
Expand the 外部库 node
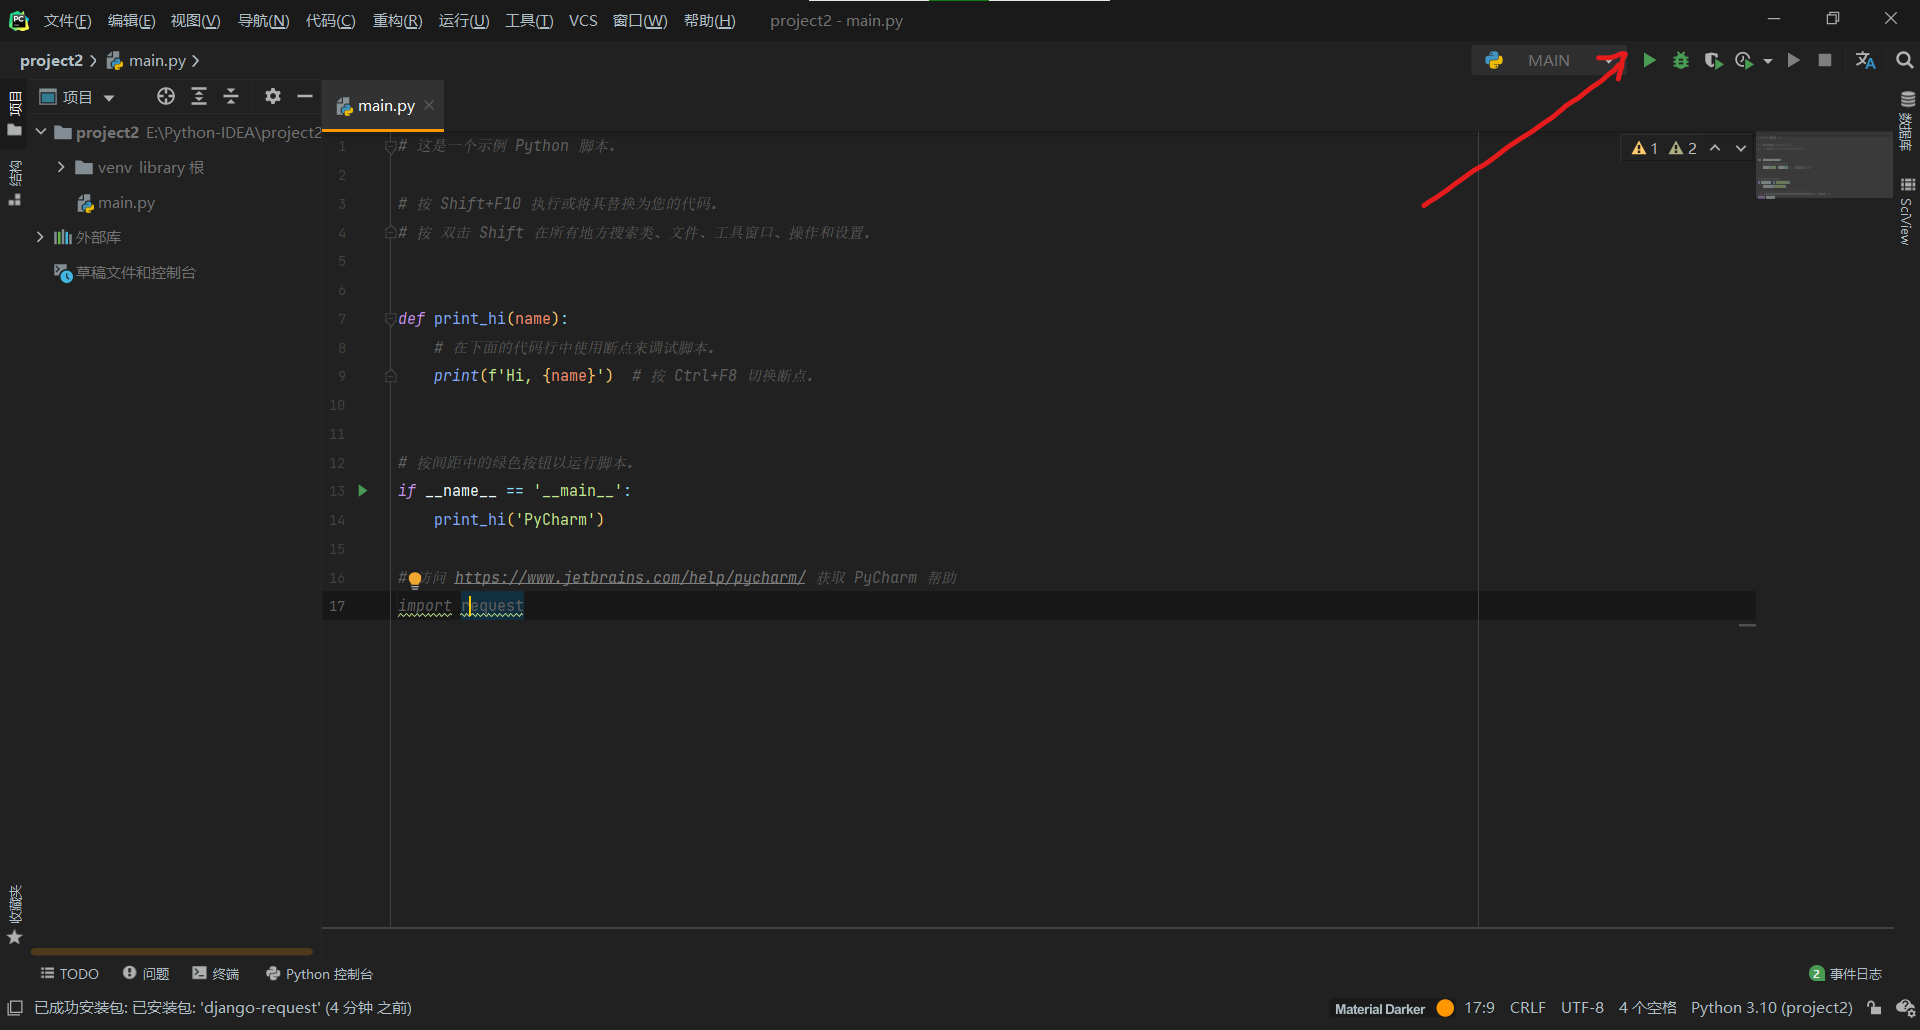(x=40, y=237)
